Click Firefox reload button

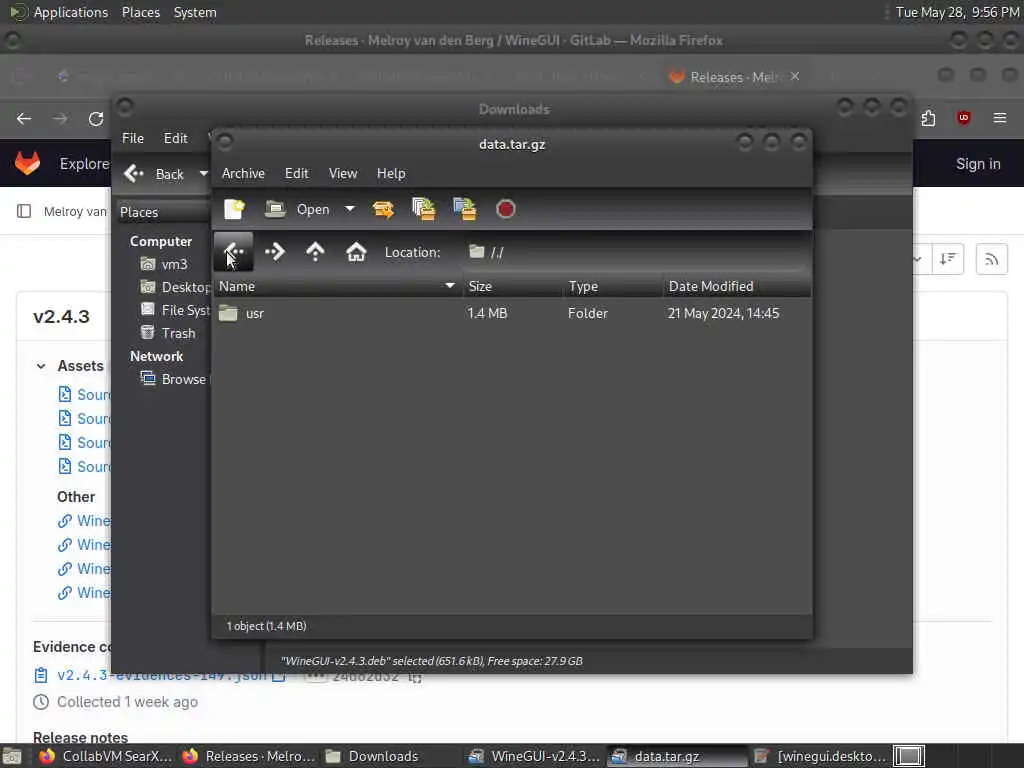tap(96, 119)
